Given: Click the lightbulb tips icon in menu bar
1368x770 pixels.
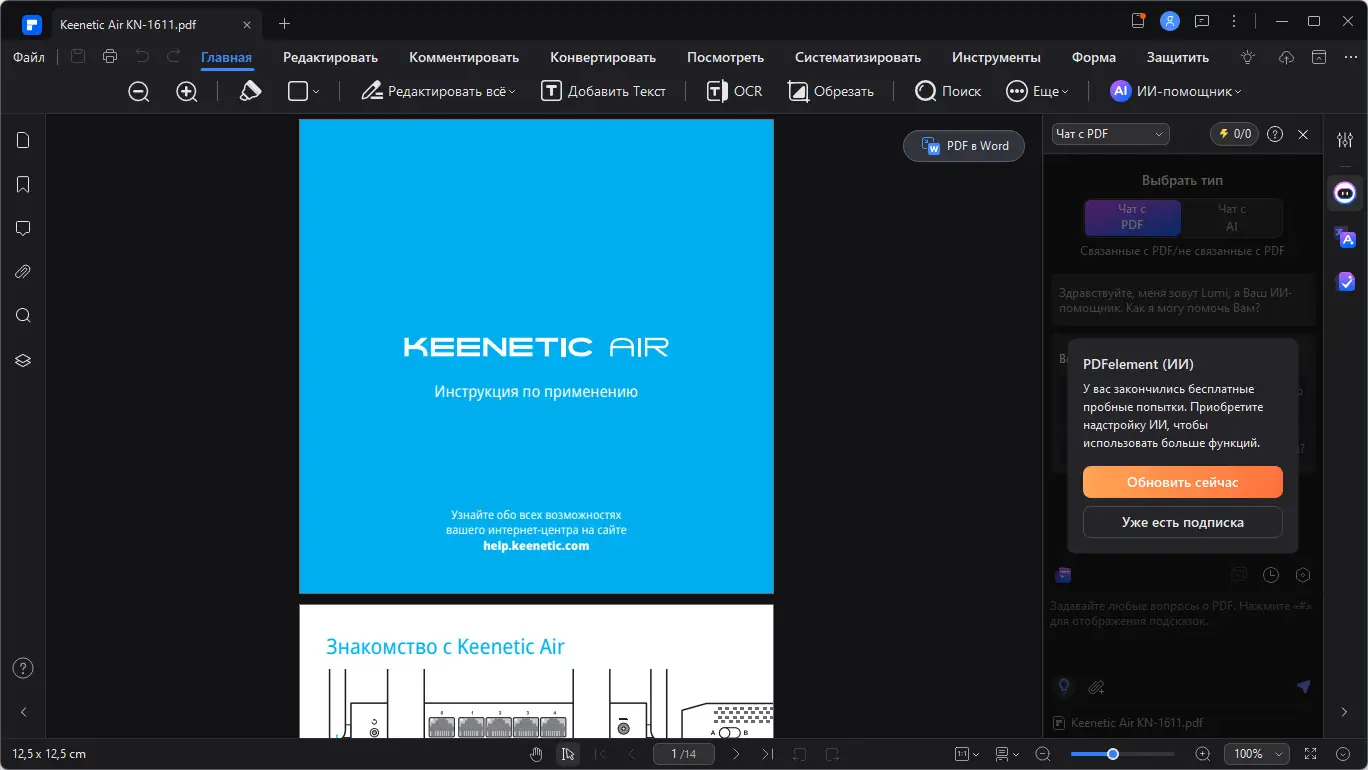Looking at the screenshot, I should 1248,57.
